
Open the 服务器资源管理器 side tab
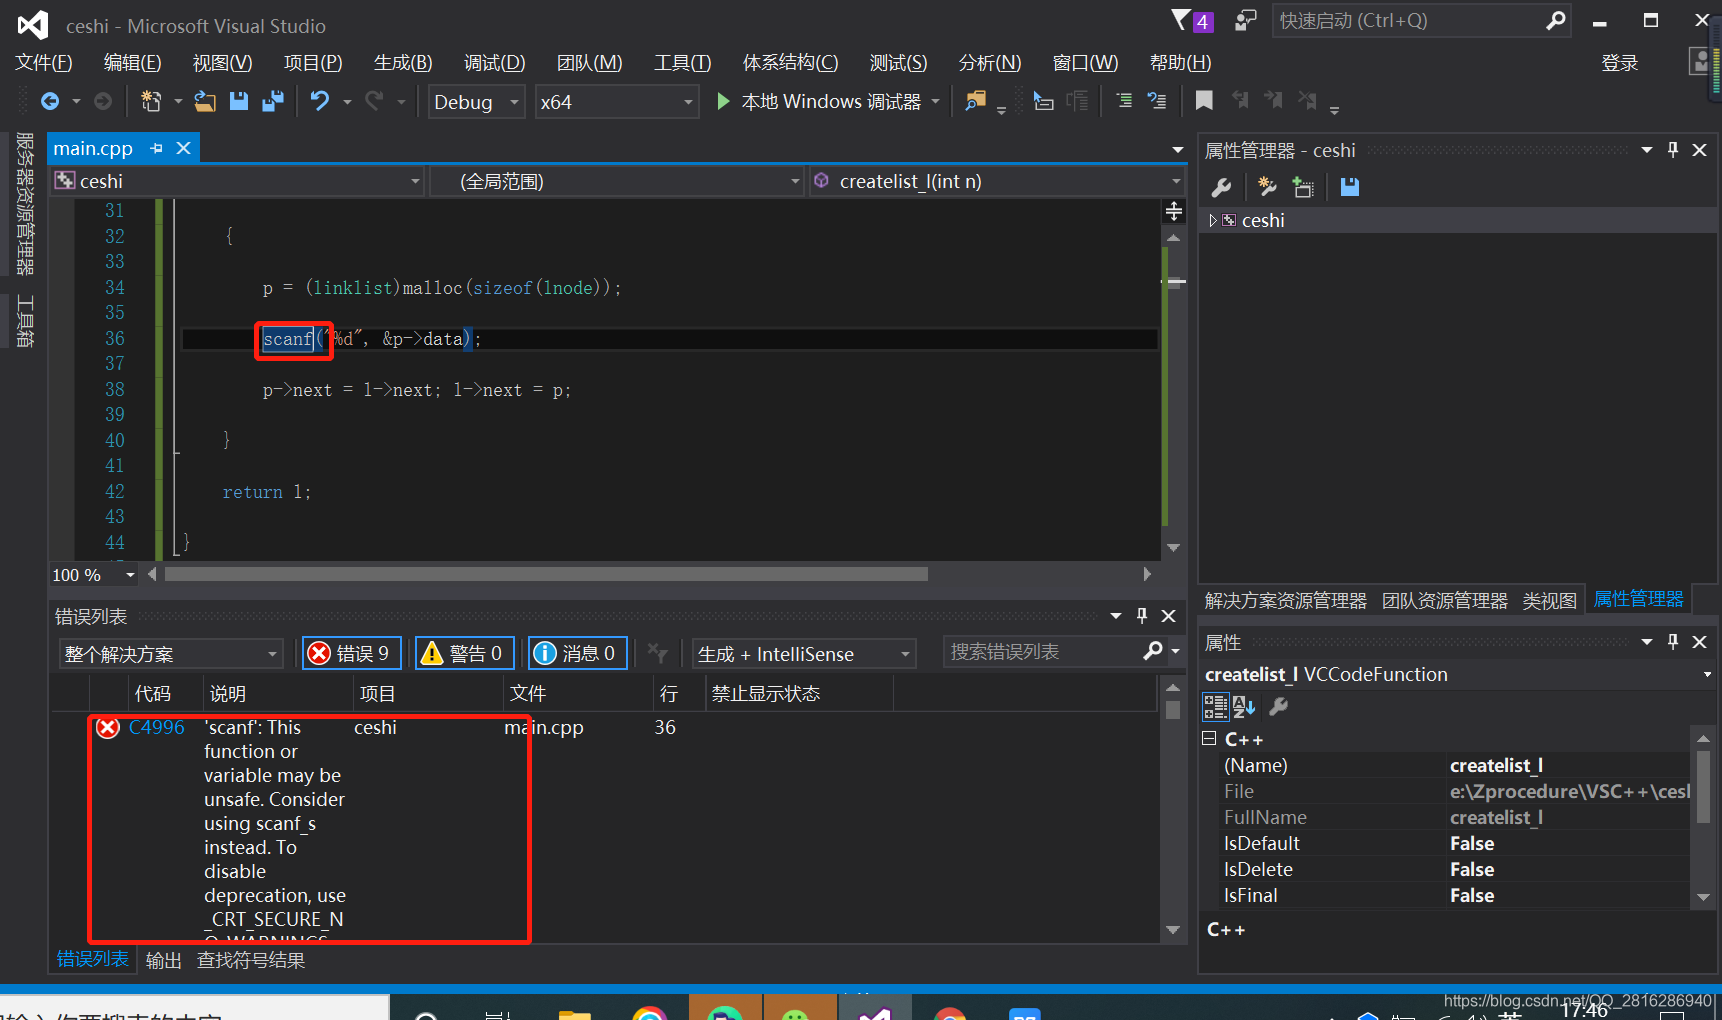25,204
